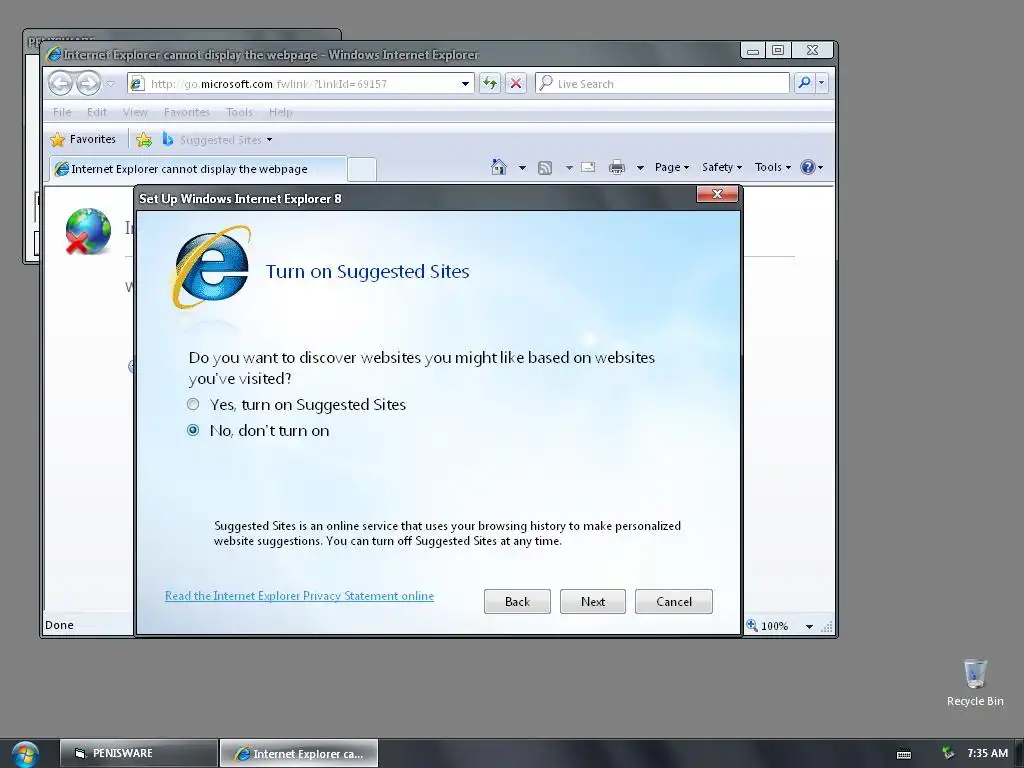Expand the Print dropdown arrow
This screenshot has height=768, width=1024.
pyautogui.click(x=640, y=168)
